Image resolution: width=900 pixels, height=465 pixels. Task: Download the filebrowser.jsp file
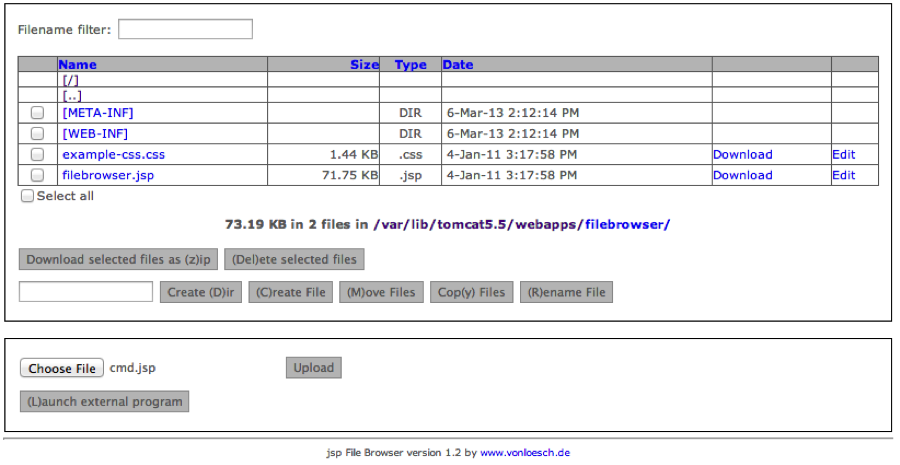click(742, 175)
